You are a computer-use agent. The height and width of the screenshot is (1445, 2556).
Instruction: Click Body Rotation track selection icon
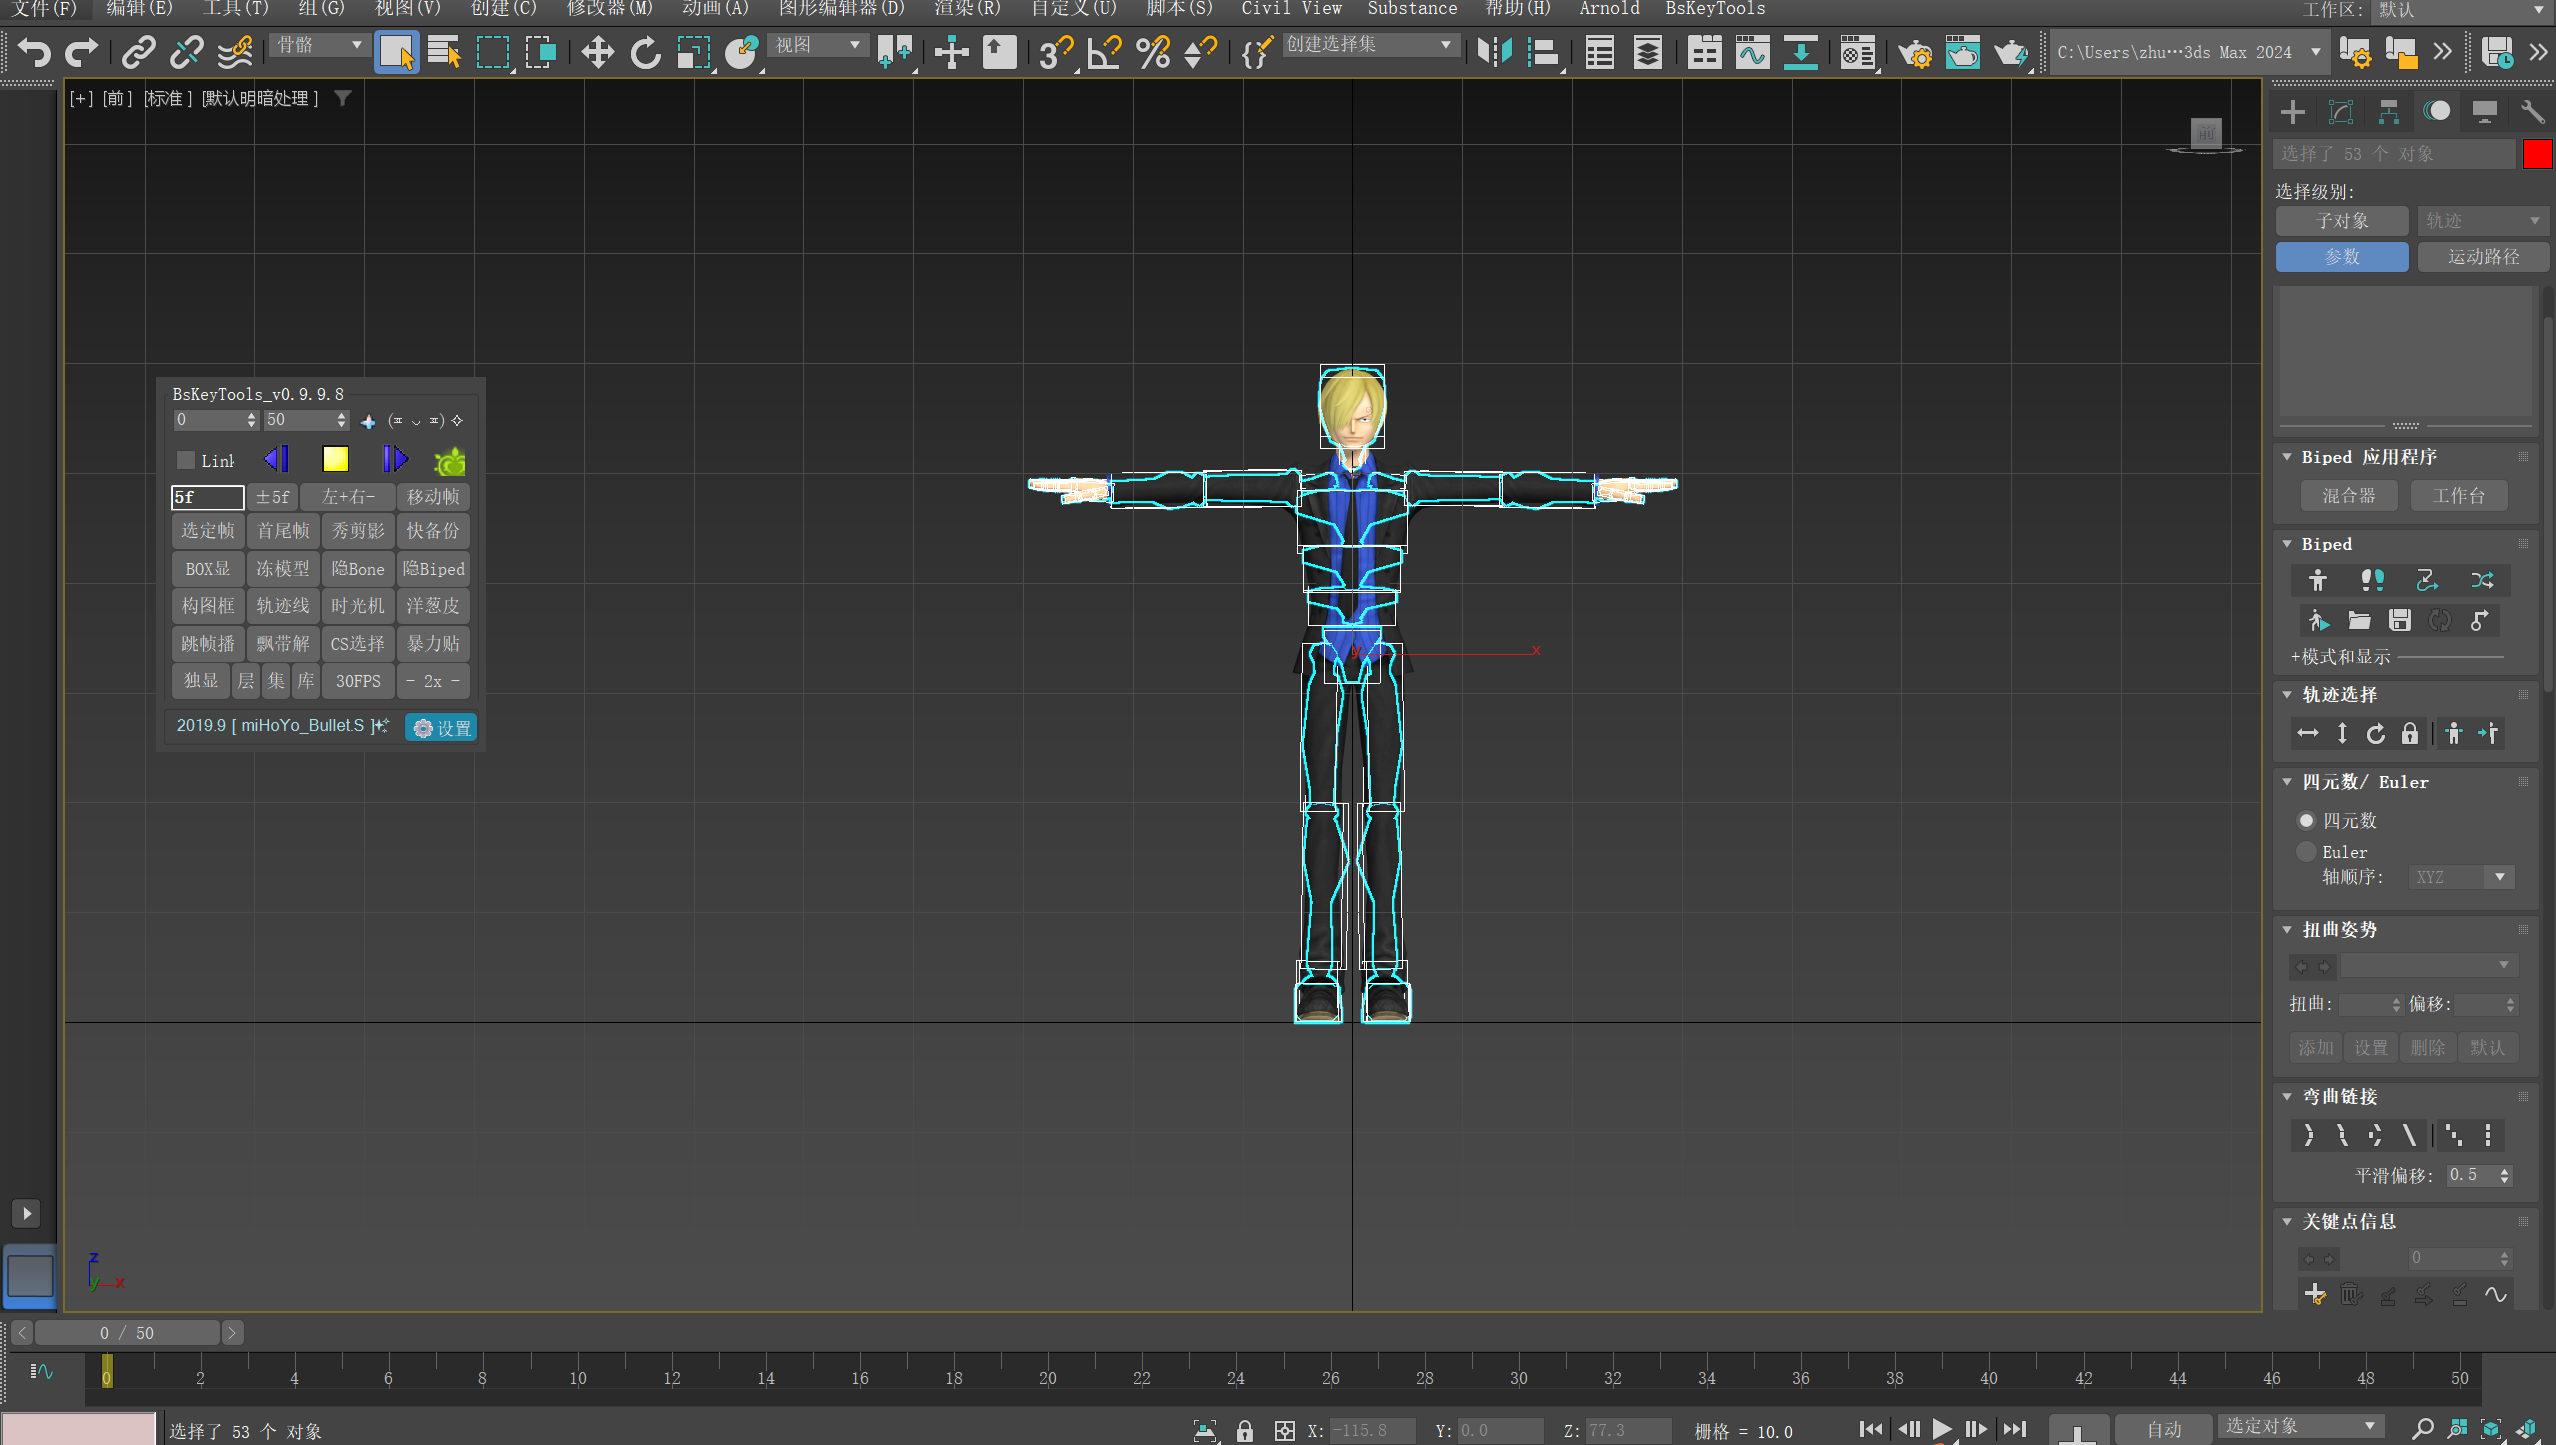click(x=2375, y=733)
